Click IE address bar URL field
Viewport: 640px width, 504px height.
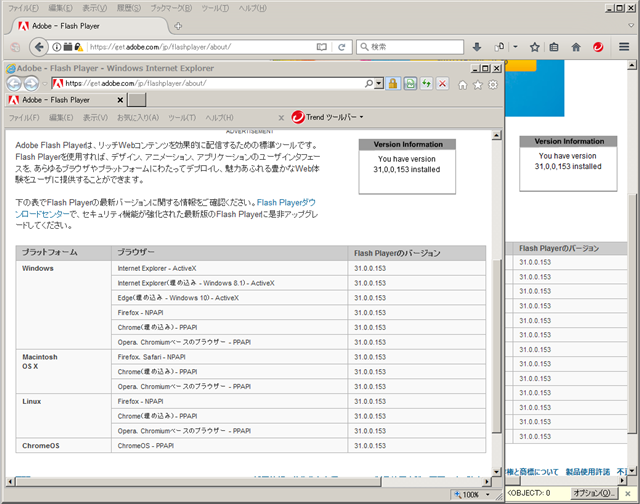click(x=214, y=83)
